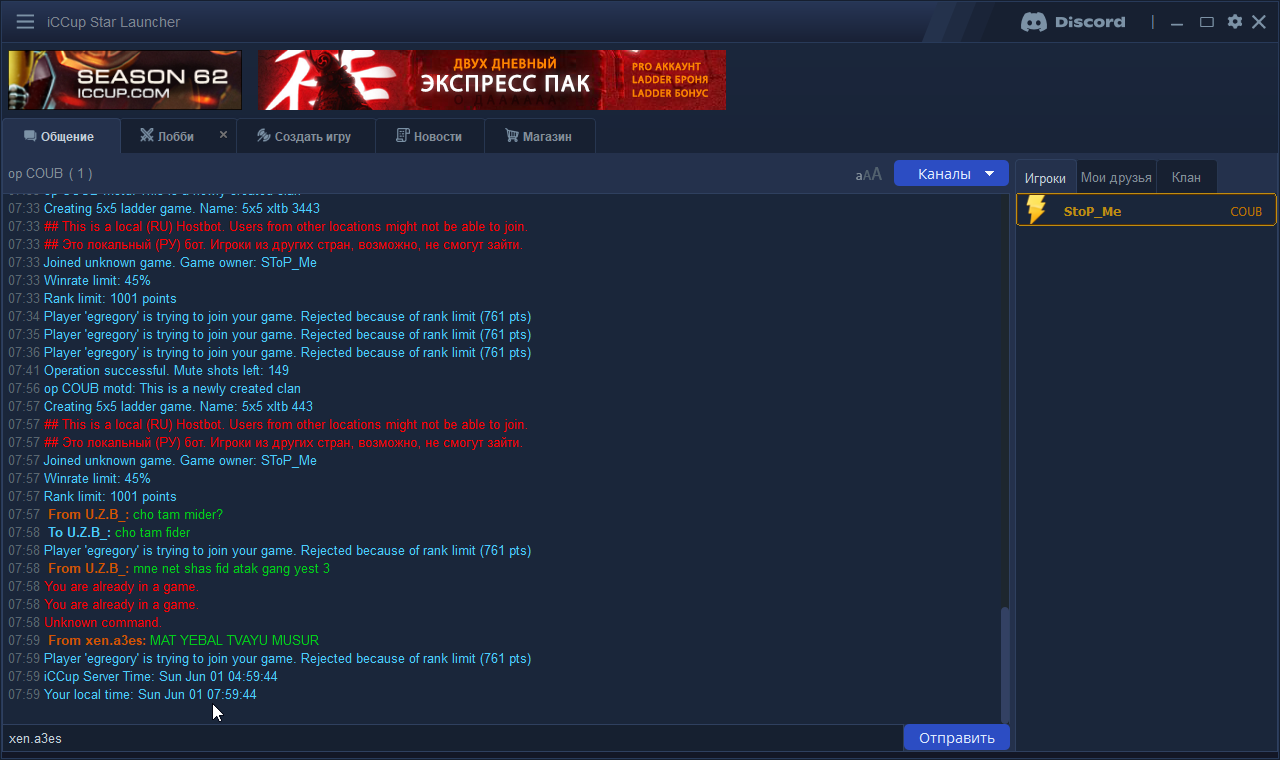Click the Экспресс Пак promo banner

492,80
